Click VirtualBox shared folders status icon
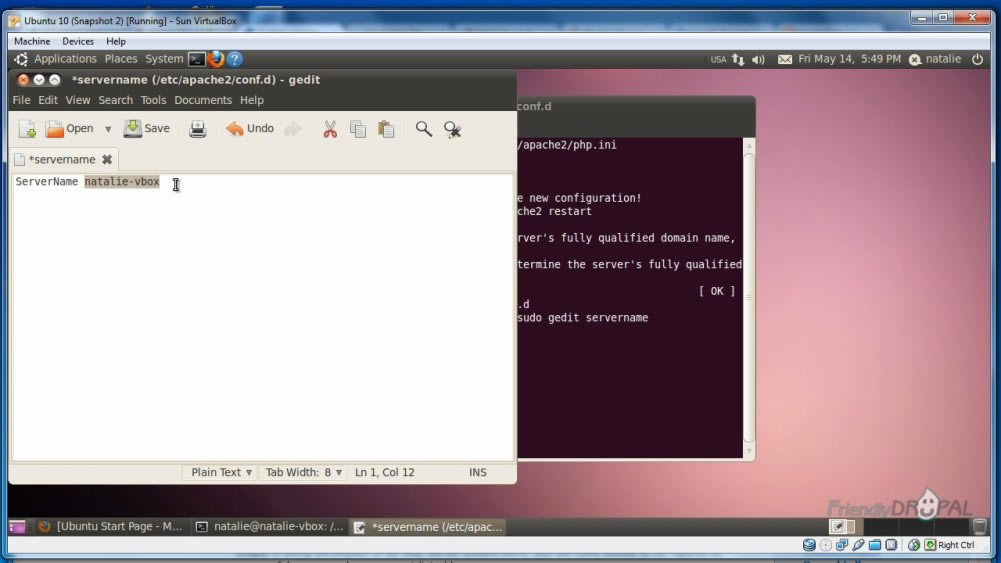1001x563 pixels. point(875,545)
